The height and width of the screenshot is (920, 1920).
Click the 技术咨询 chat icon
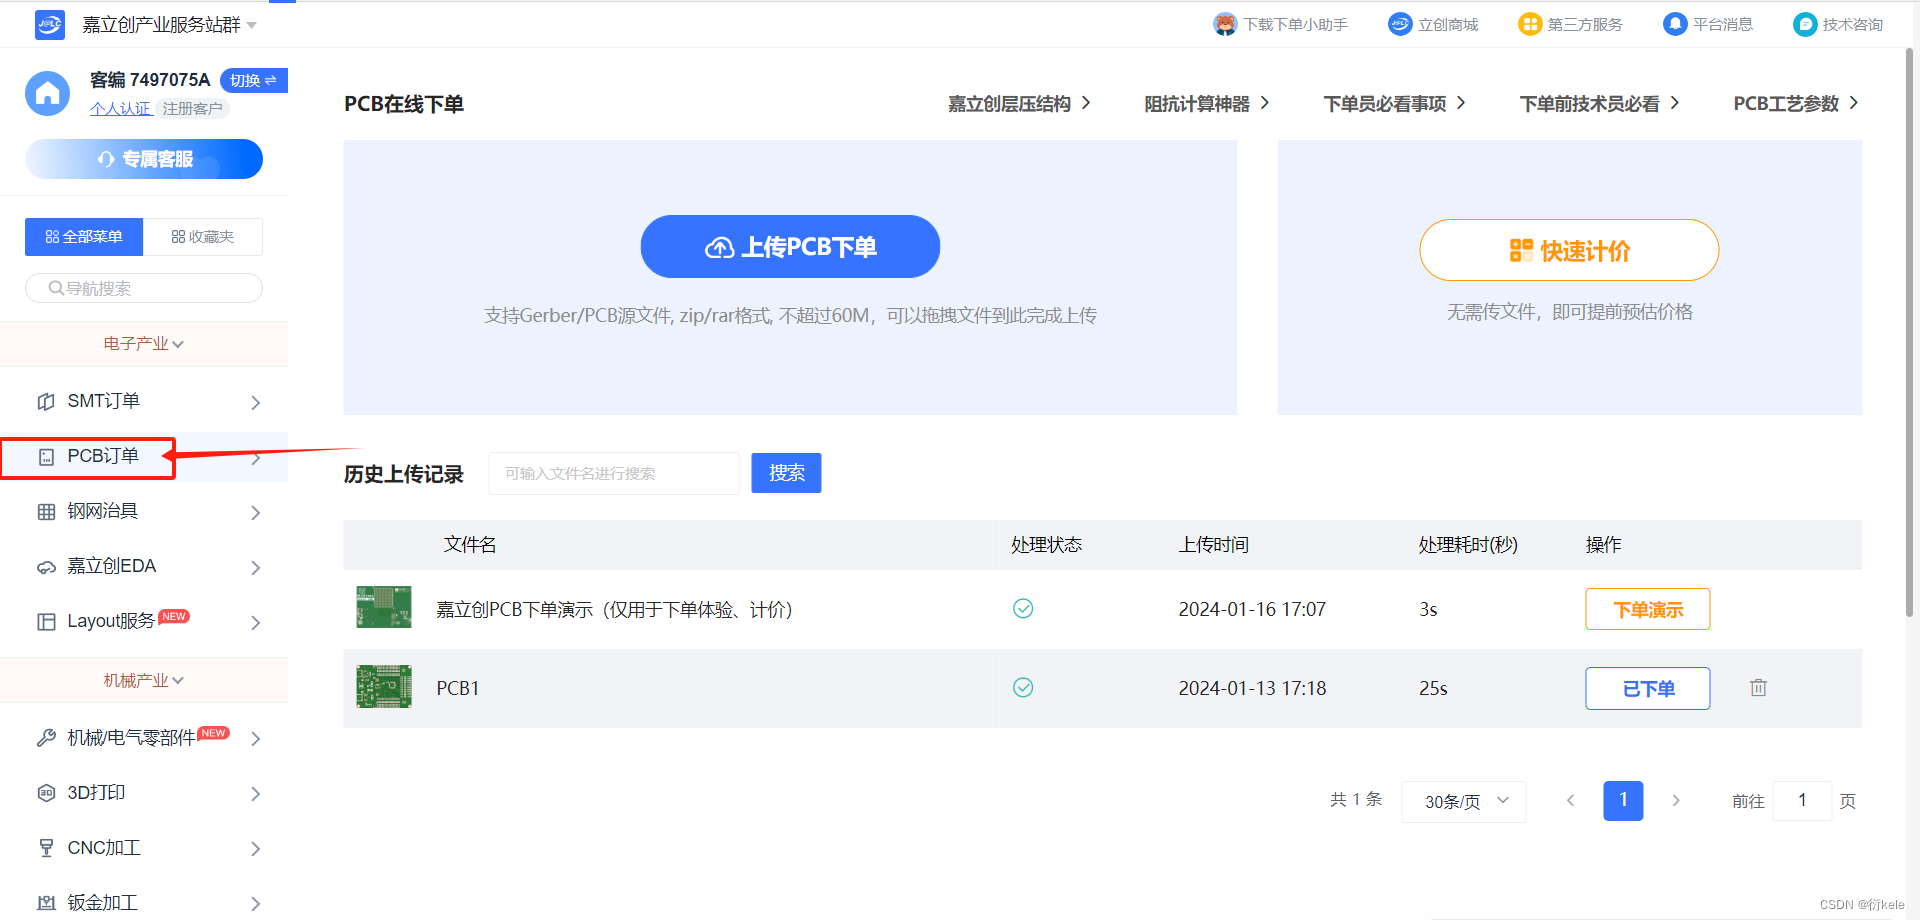tap(1805, 24)
